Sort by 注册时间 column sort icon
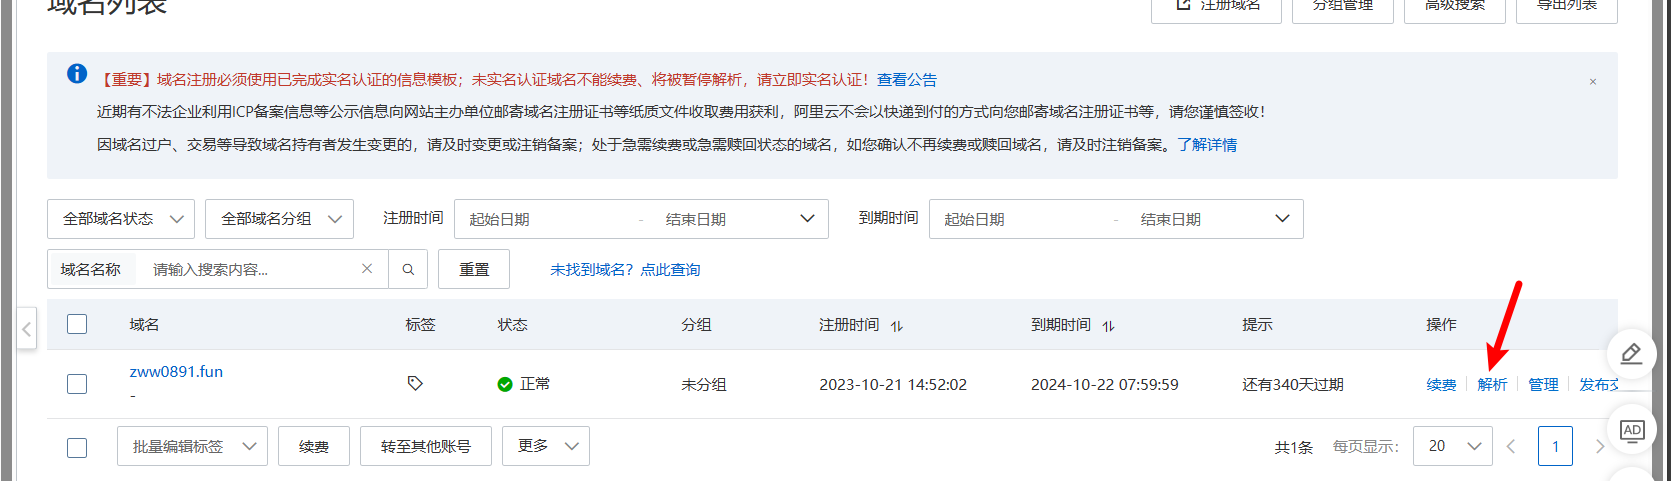 pos(897,326)
